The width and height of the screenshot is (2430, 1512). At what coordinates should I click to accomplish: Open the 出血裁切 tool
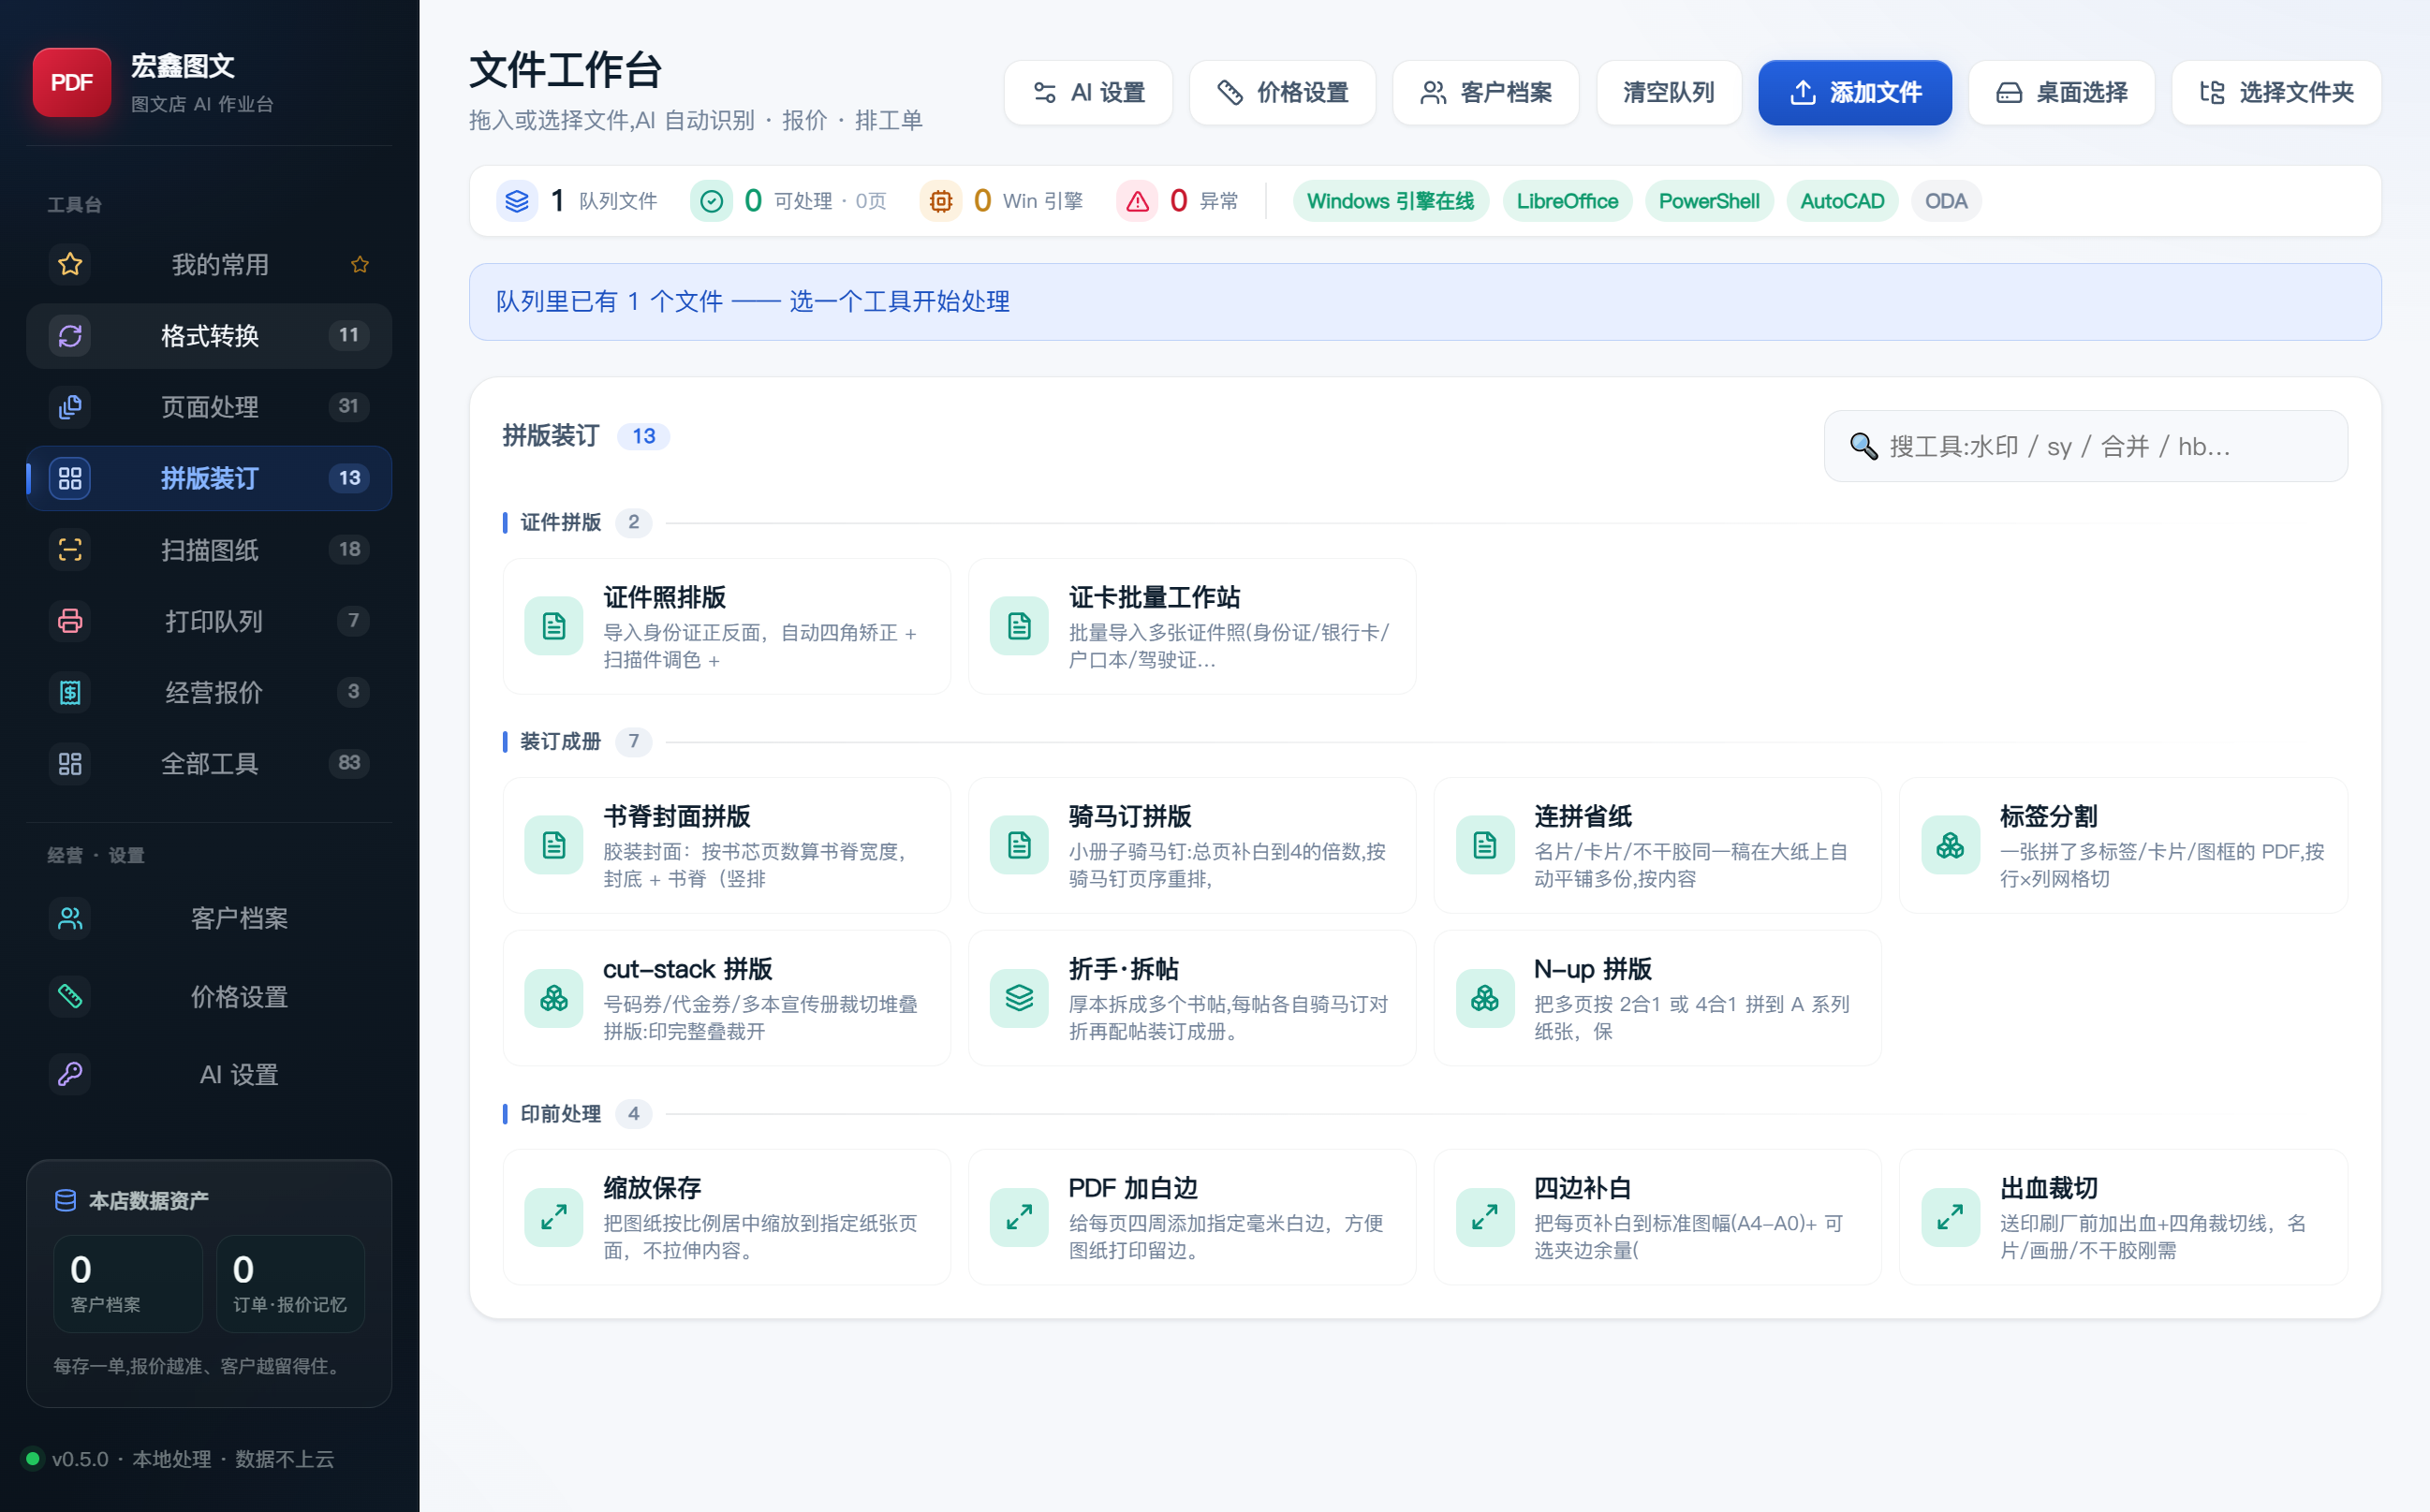(x=2123, y=1217)
